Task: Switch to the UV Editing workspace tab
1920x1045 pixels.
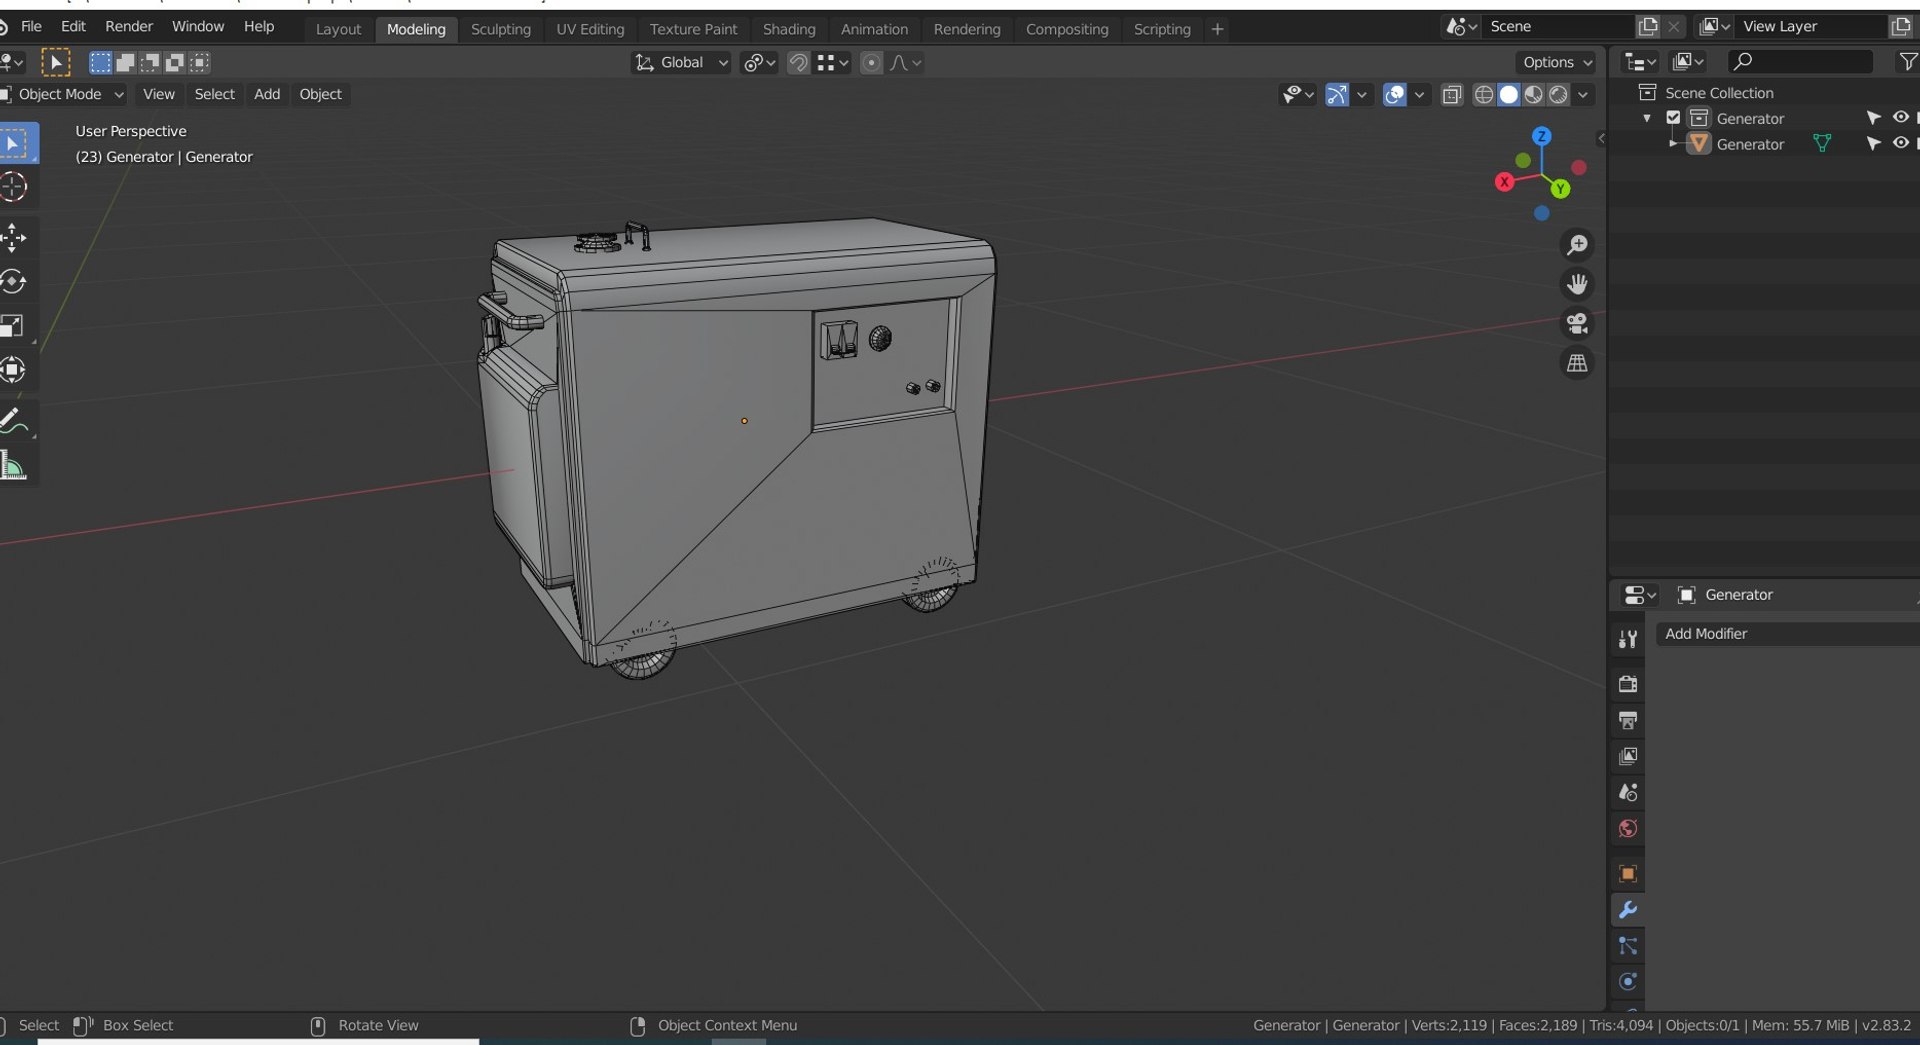Action: [x=590, y=29]
